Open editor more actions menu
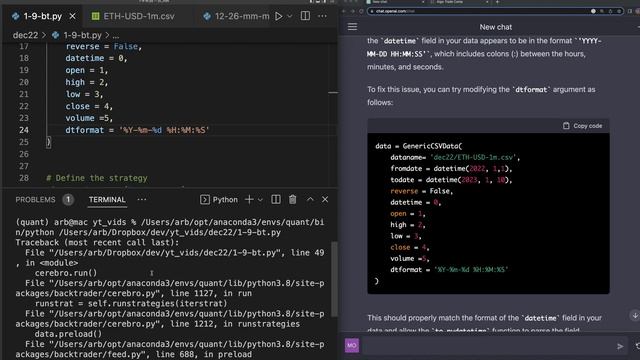Screen dimensions: 640x360 [322, 16]
